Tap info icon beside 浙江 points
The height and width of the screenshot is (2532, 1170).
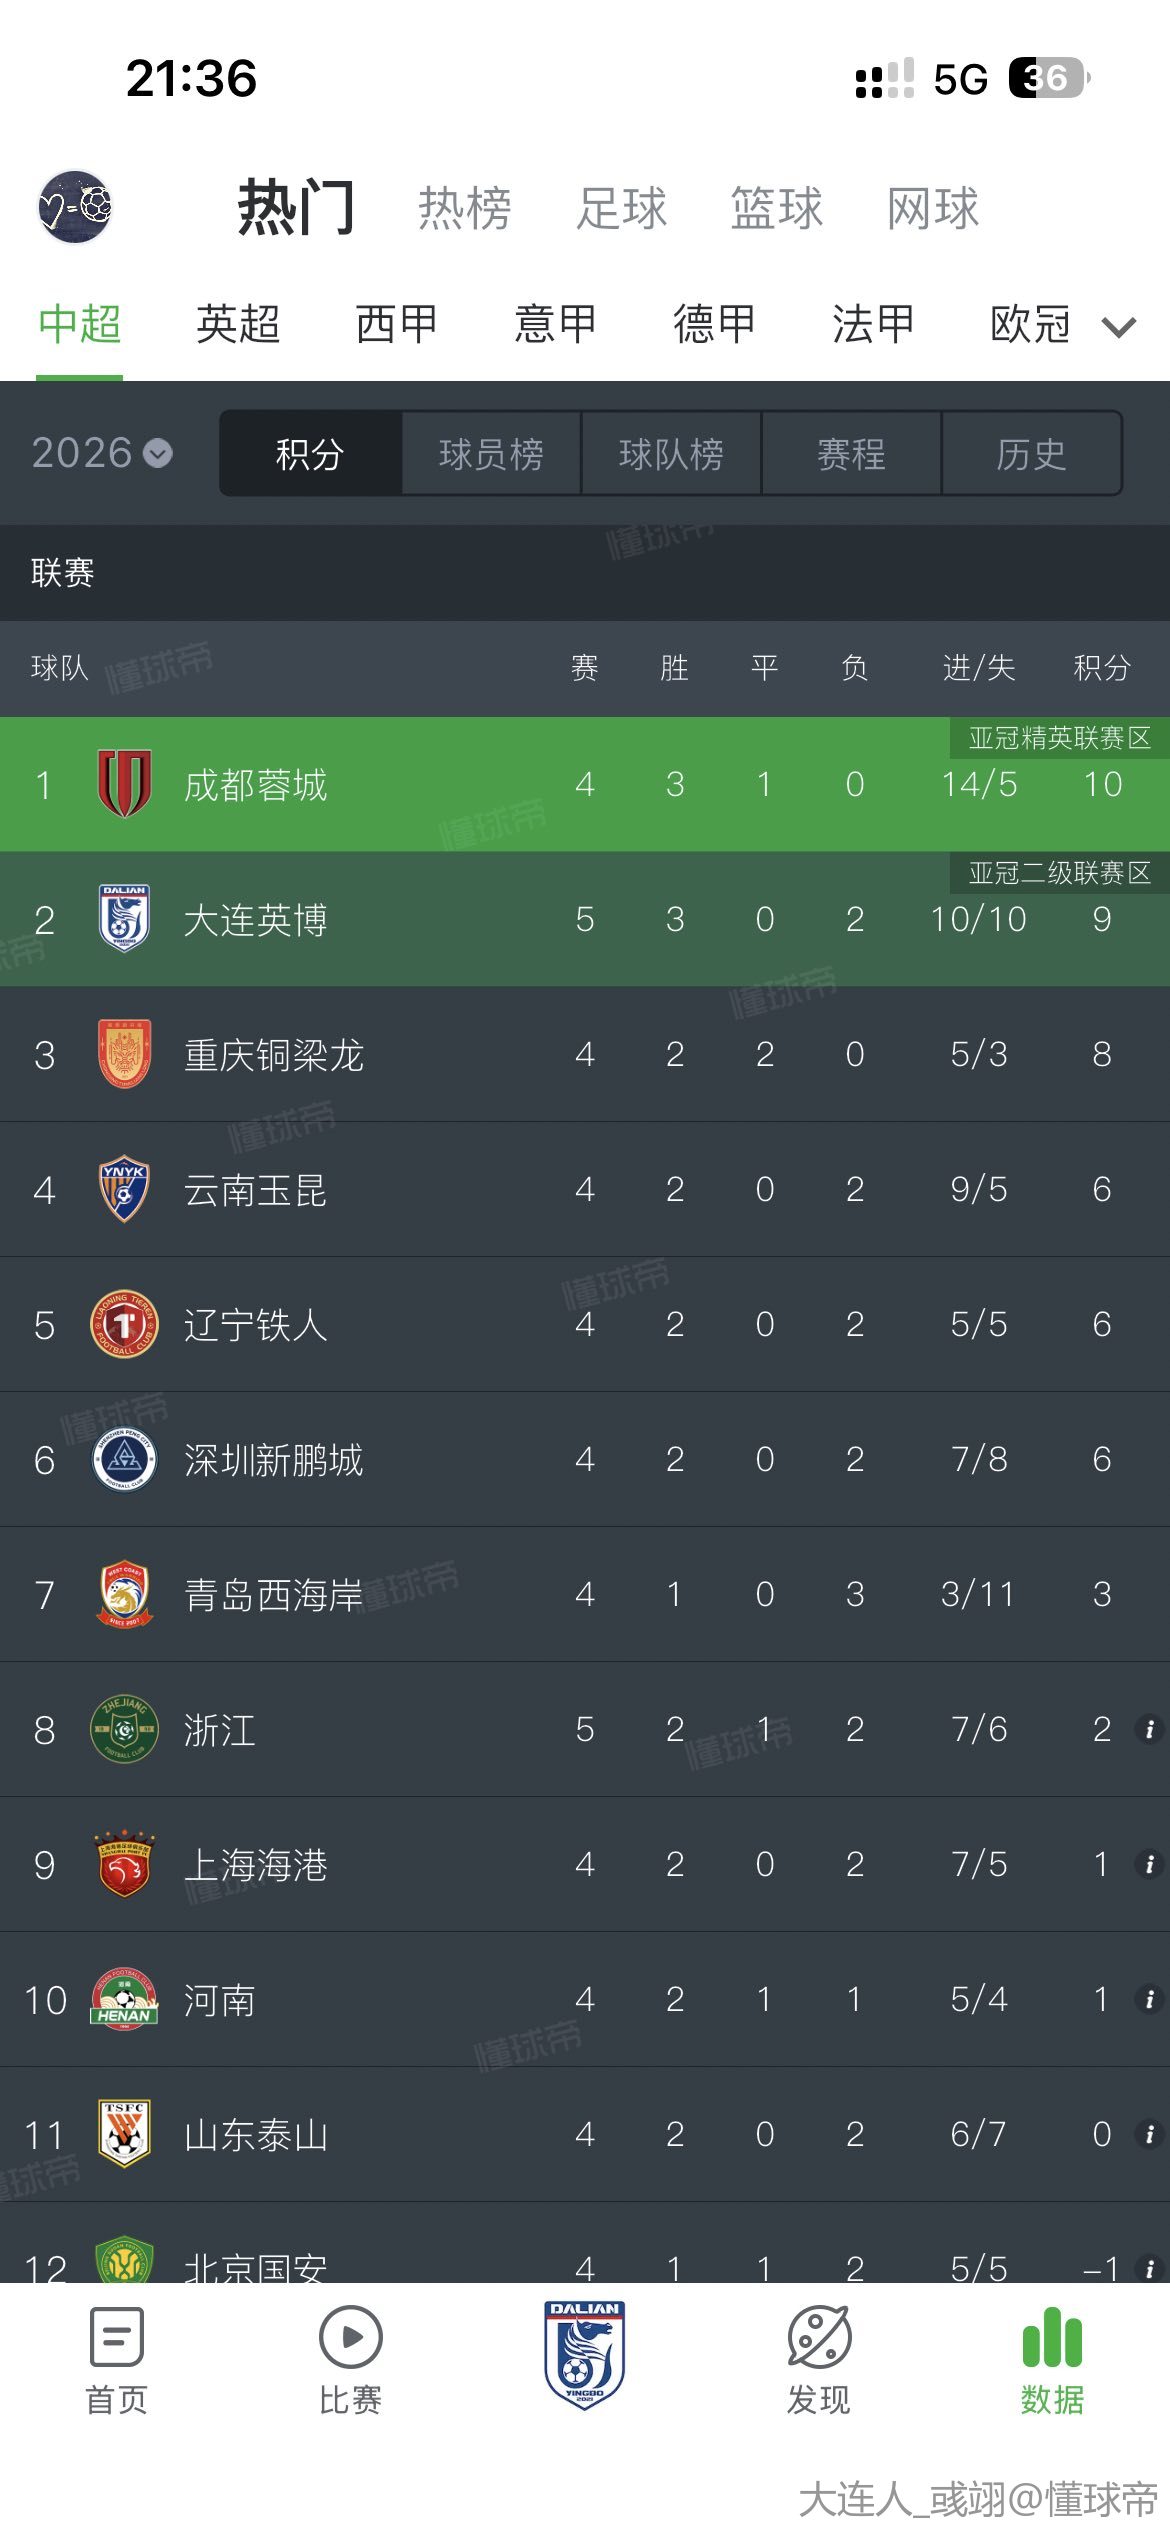[1149, 1729]
